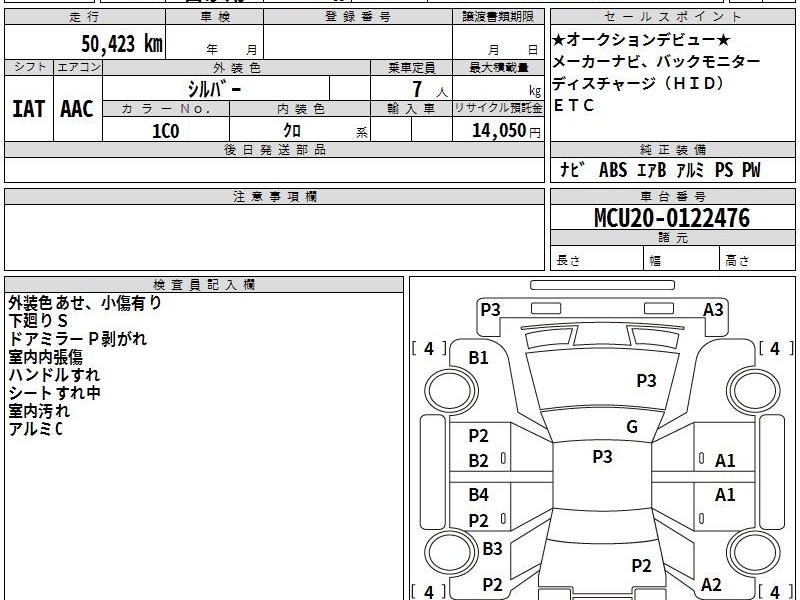800x600 pixels.
Task: Click the セールスポイント header
Action: pyautogui.click(x=672, y=17)
